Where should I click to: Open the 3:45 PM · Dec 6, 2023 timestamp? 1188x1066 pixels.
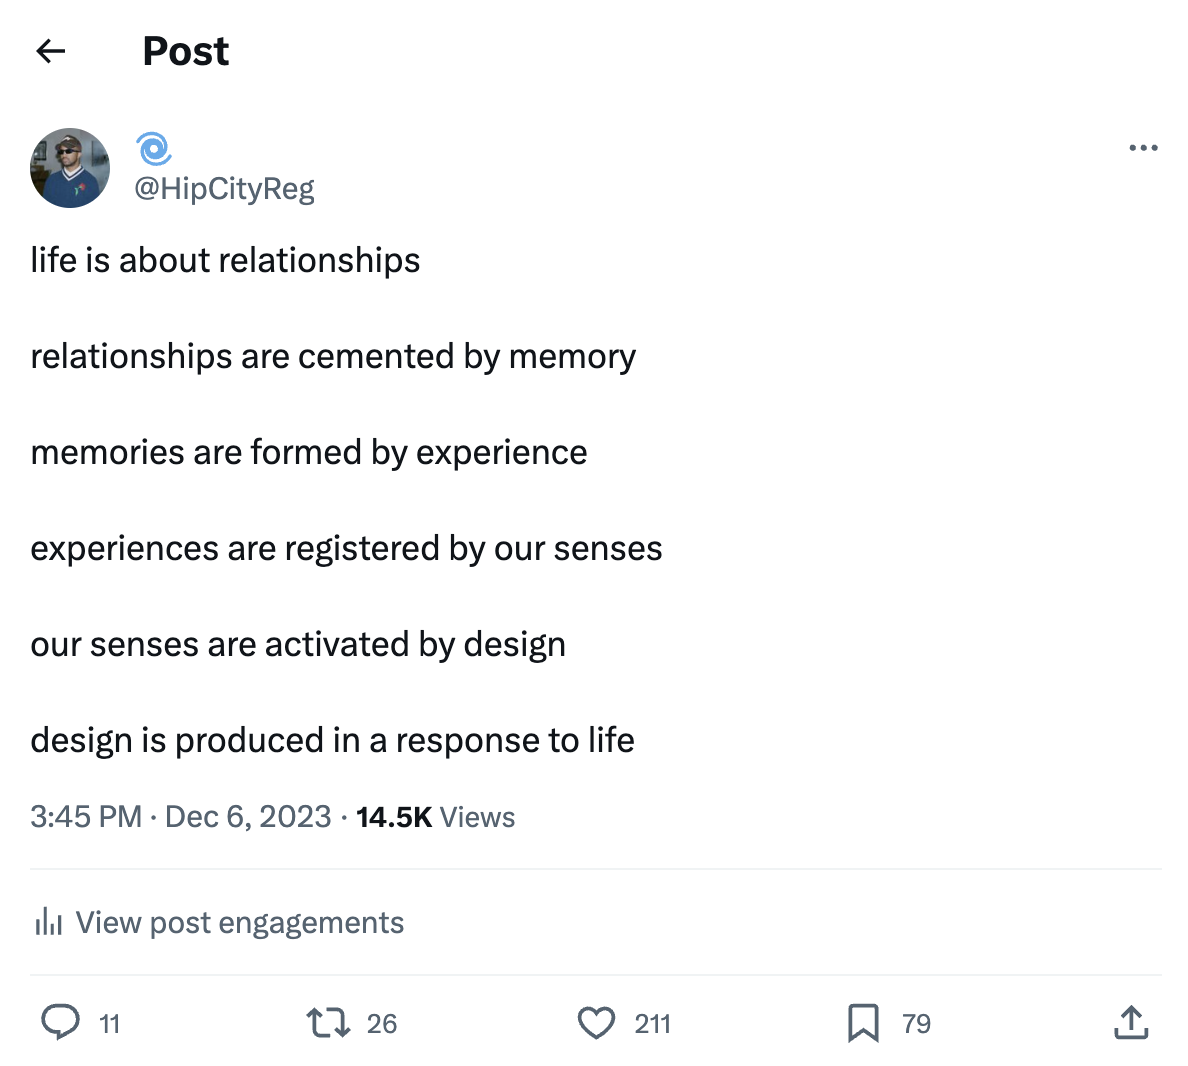point(180,817)
